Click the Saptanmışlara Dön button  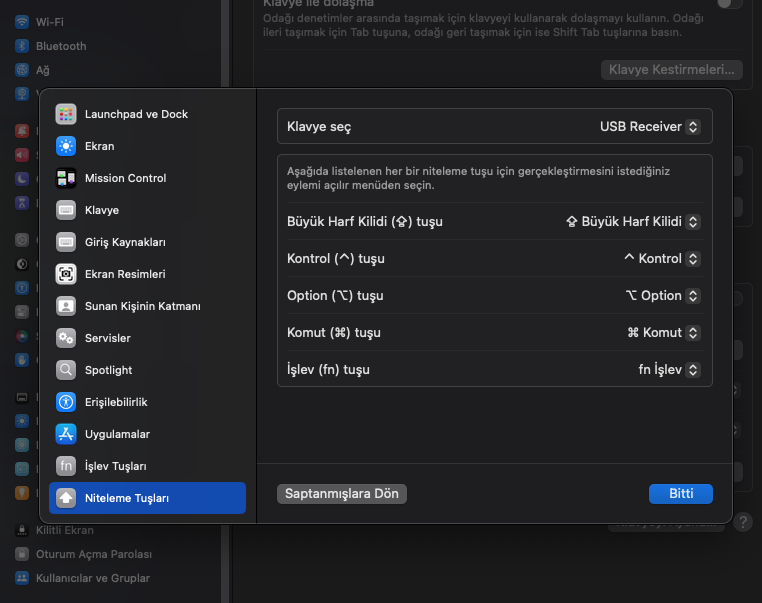tap(342, 494)
